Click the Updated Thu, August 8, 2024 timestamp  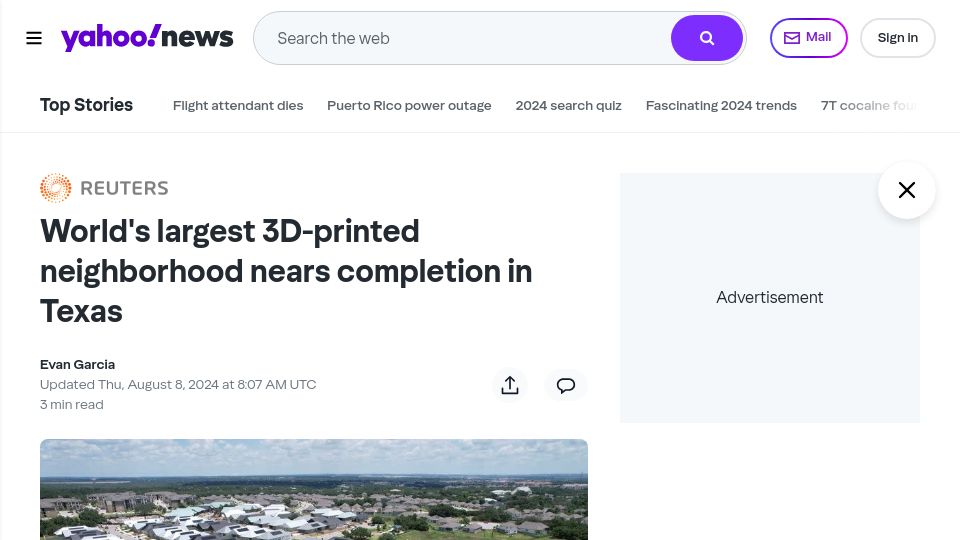[x=178, y=384]
